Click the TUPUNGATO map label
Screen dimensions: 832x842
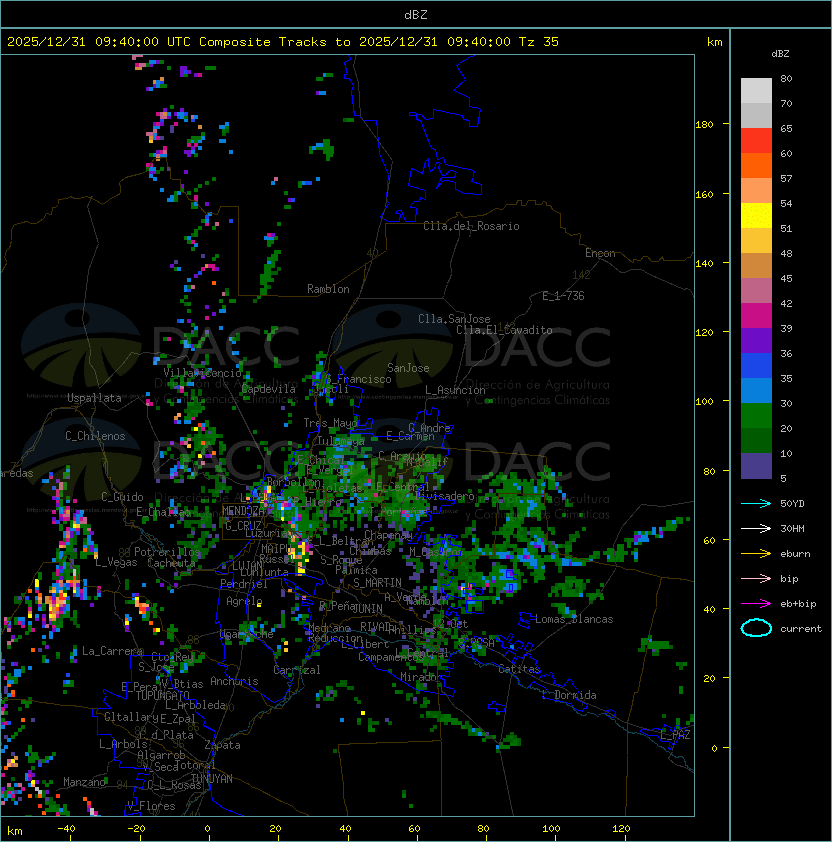click(162, 695)
